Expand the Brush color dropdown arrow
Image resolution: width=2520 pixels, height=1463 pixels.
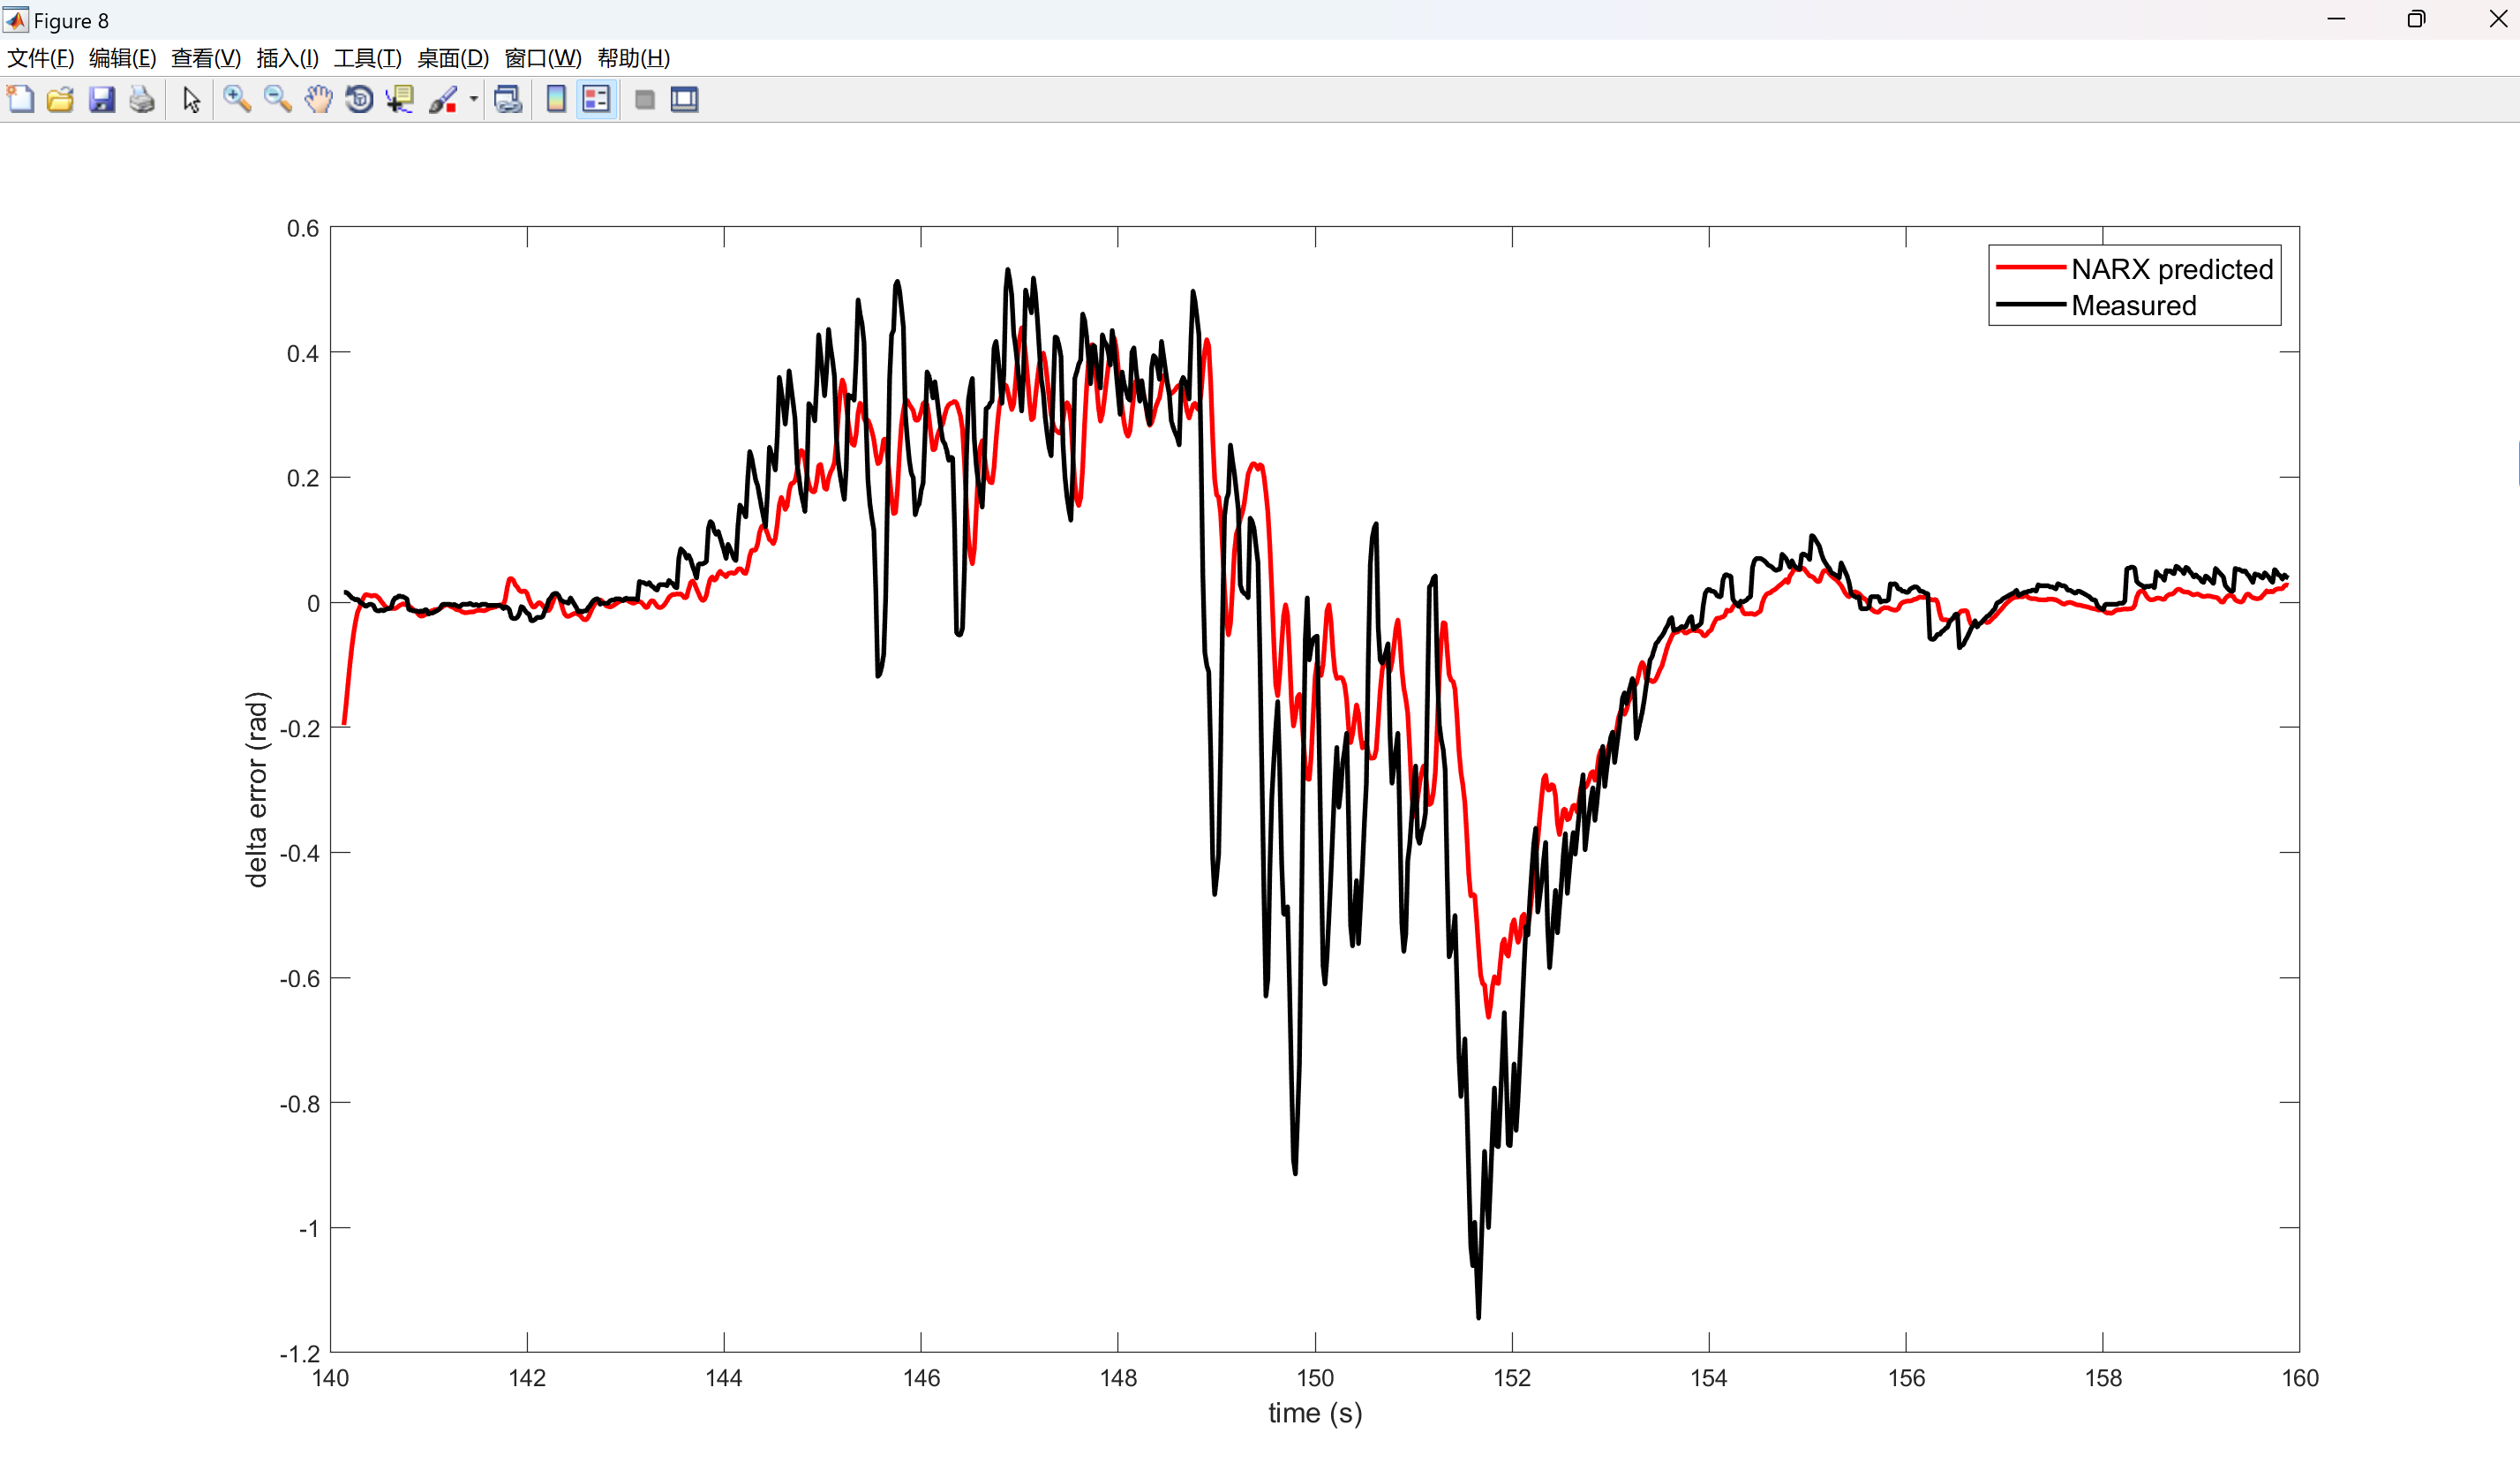474,100
